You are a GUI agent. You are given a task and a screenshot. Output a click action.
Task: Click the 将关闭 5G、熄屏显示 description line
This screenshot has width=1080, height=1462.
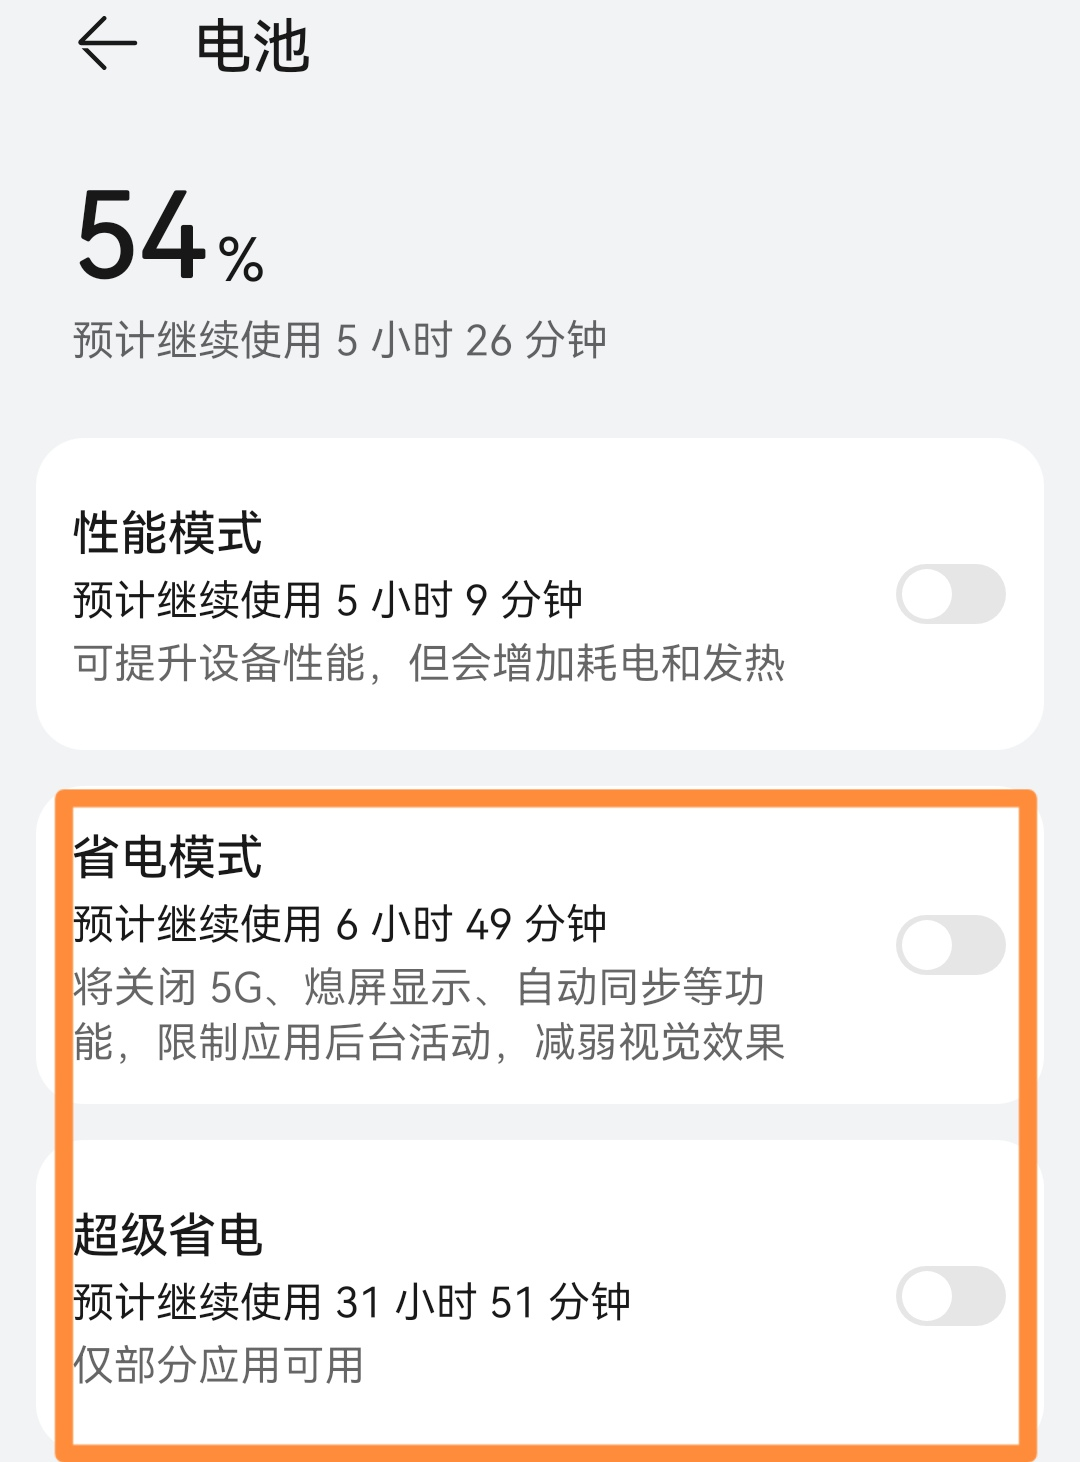(419, 987)
